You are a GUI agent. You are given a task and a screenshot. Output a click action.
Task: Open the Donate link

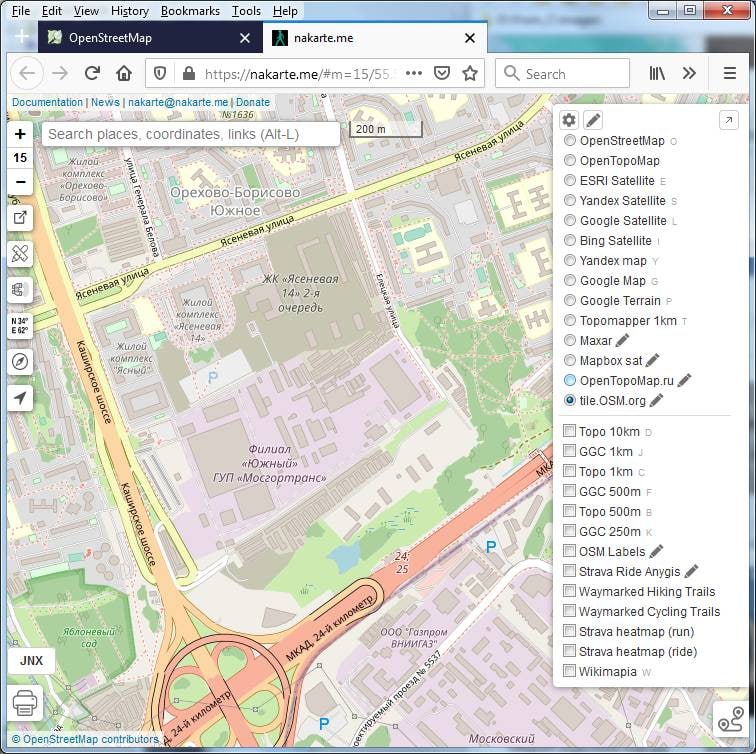tap(253, 102)
